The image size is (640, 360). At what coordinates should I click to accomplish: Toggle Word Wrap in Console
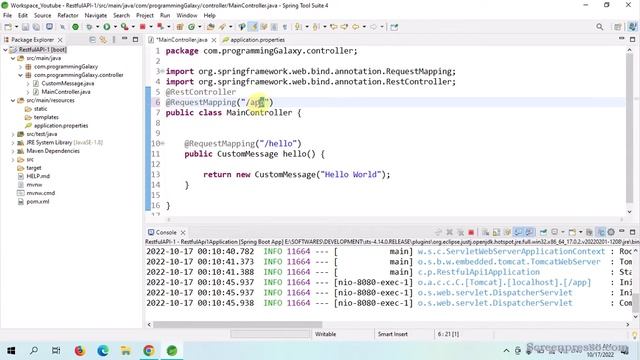click(x=507, y=232)
